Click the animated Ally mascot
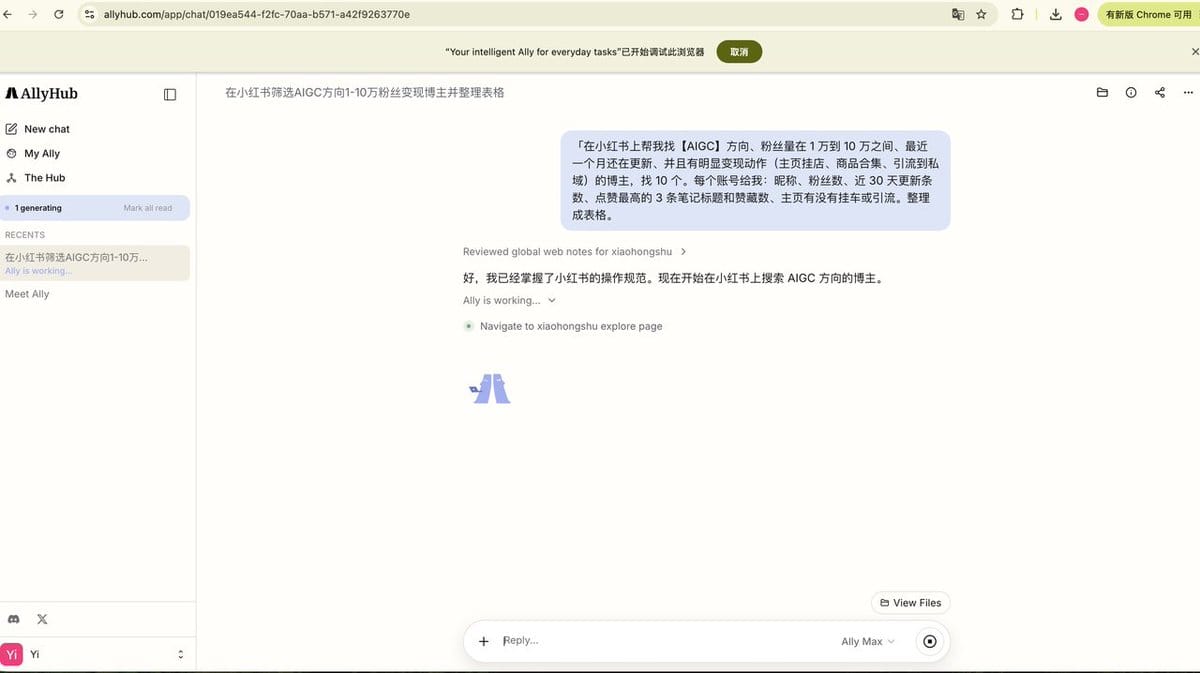 click(490, 388)
